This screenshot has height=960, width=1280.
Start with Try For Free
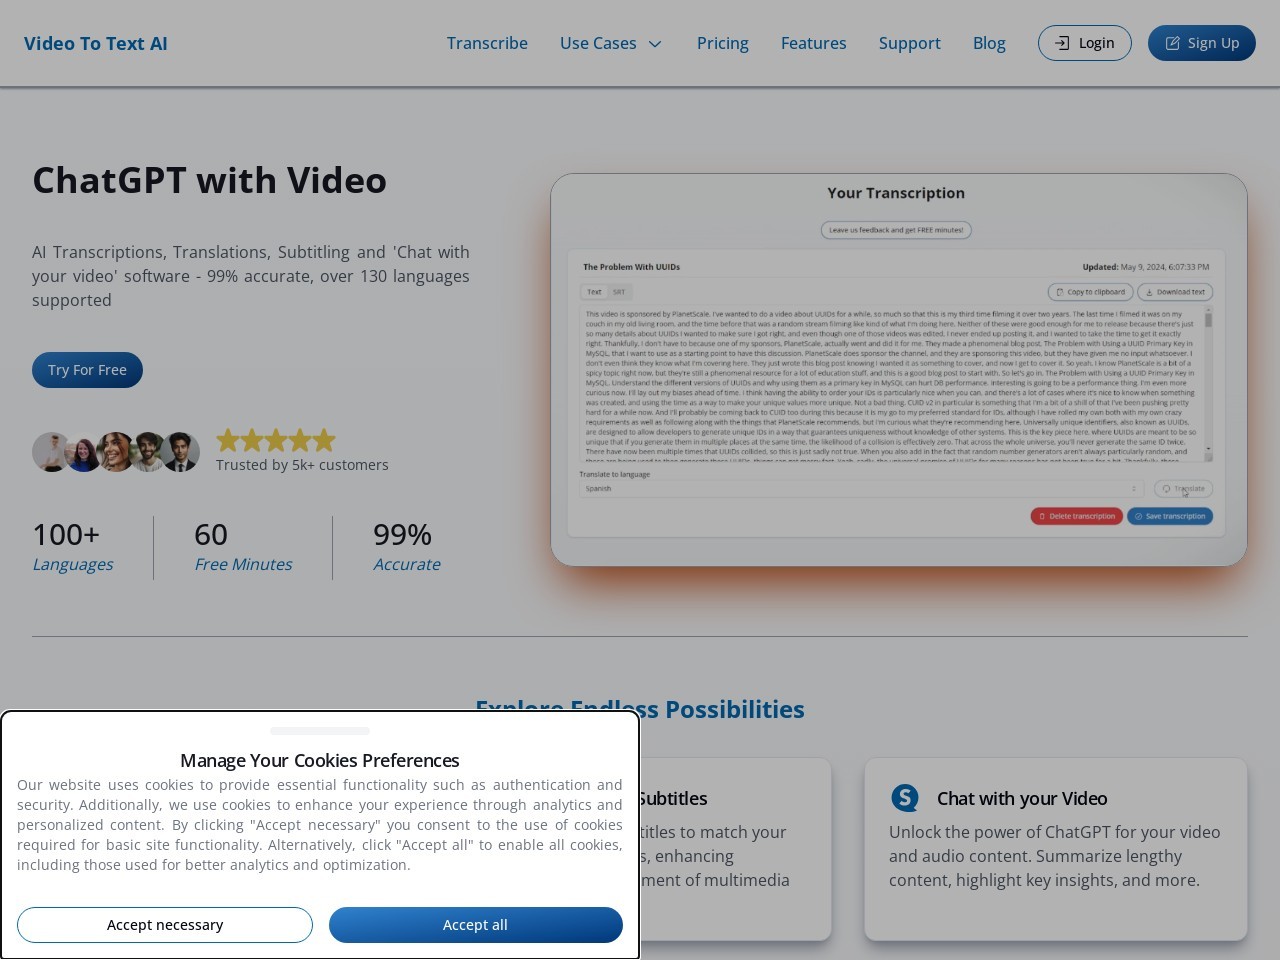[x=87, y=370]
